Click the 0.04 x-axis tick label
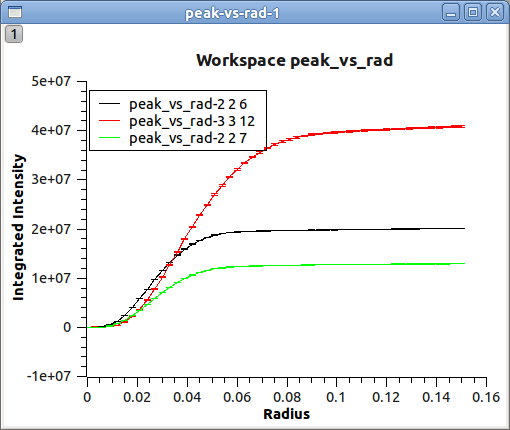This screenshot has height=430, width=510. tap(187, 397)
